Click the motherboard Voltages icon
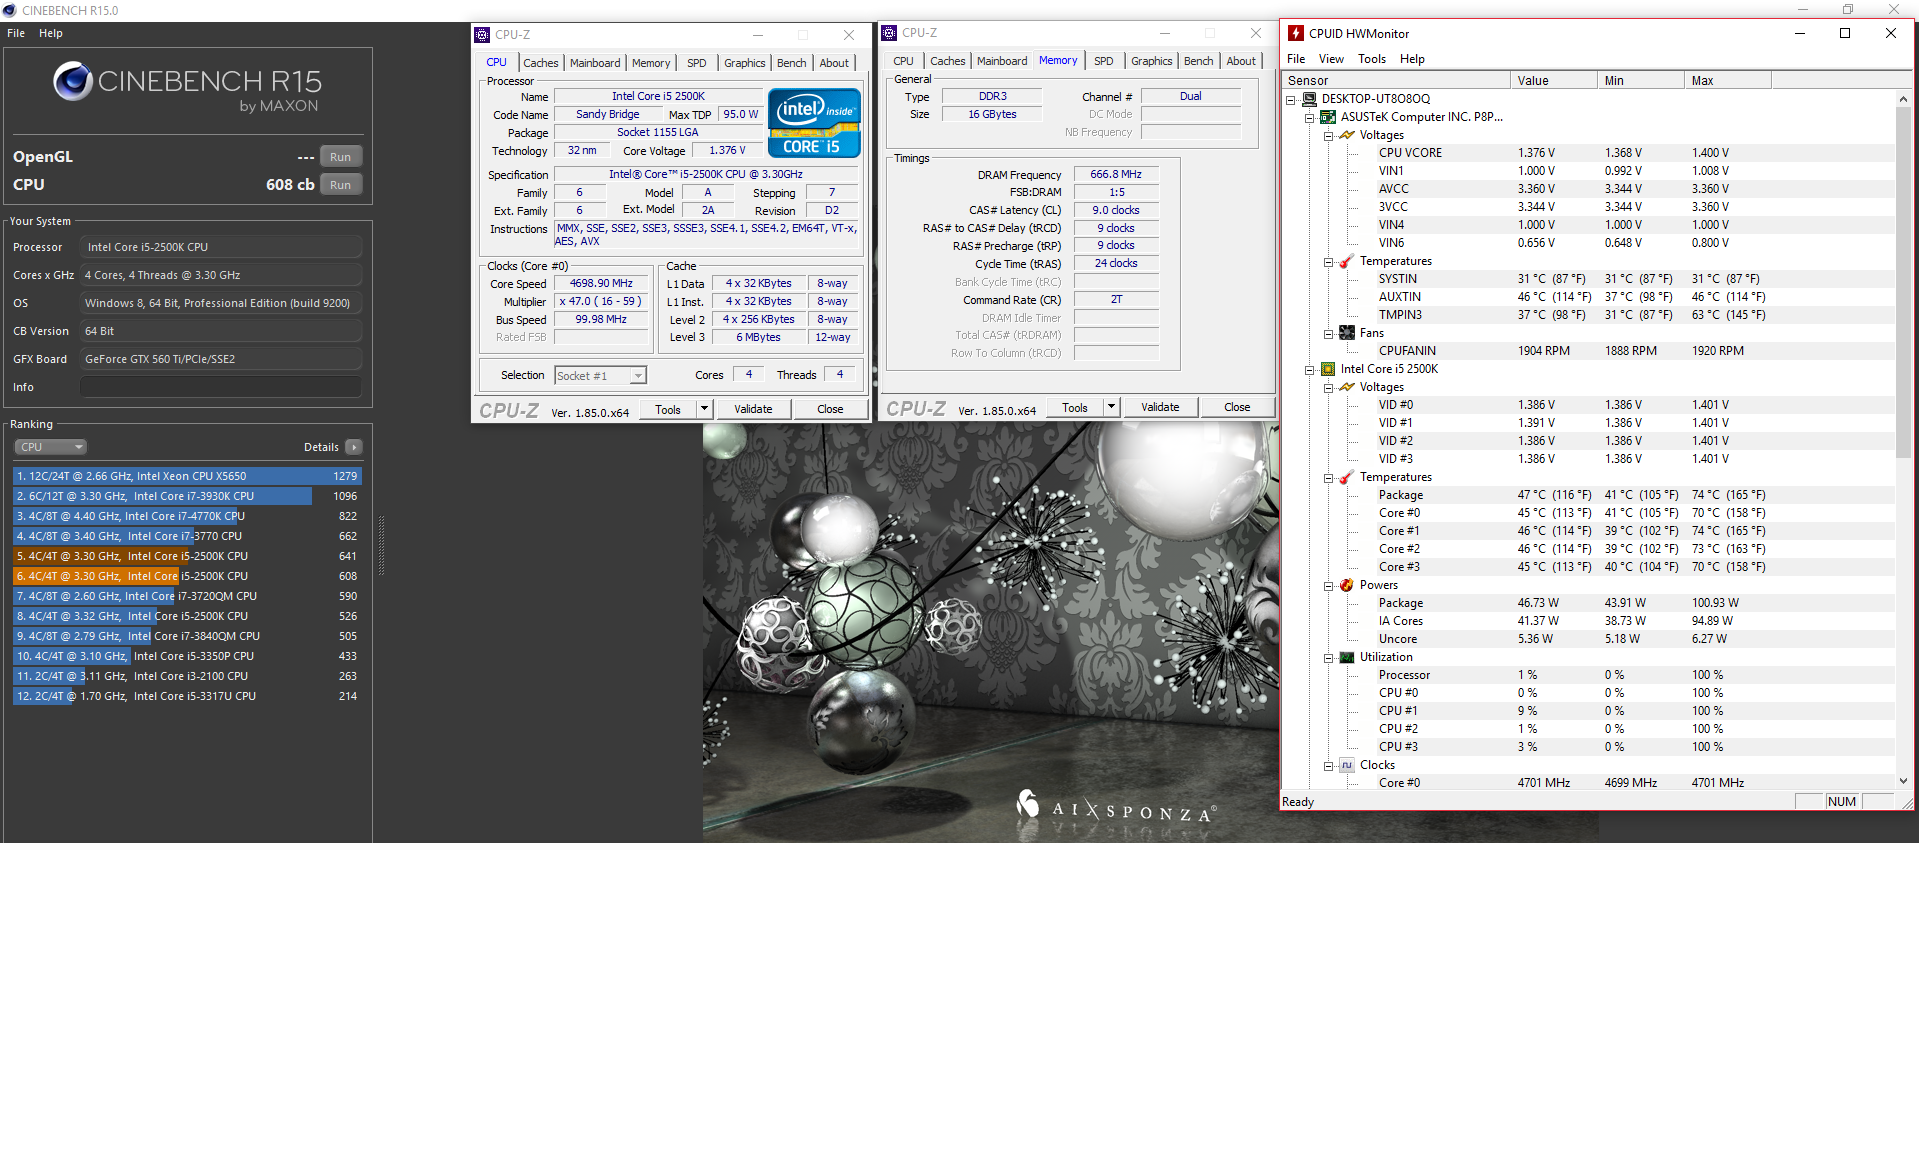 click(1347, 135)
